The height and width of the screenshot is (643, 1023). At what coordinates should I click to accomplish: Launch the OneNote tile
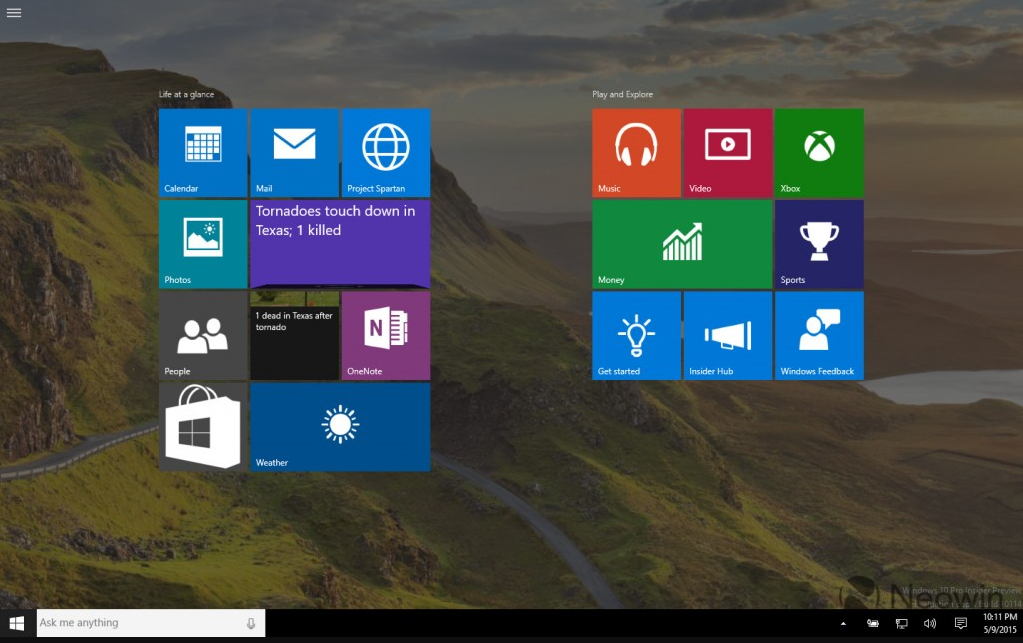click(386, 335)
